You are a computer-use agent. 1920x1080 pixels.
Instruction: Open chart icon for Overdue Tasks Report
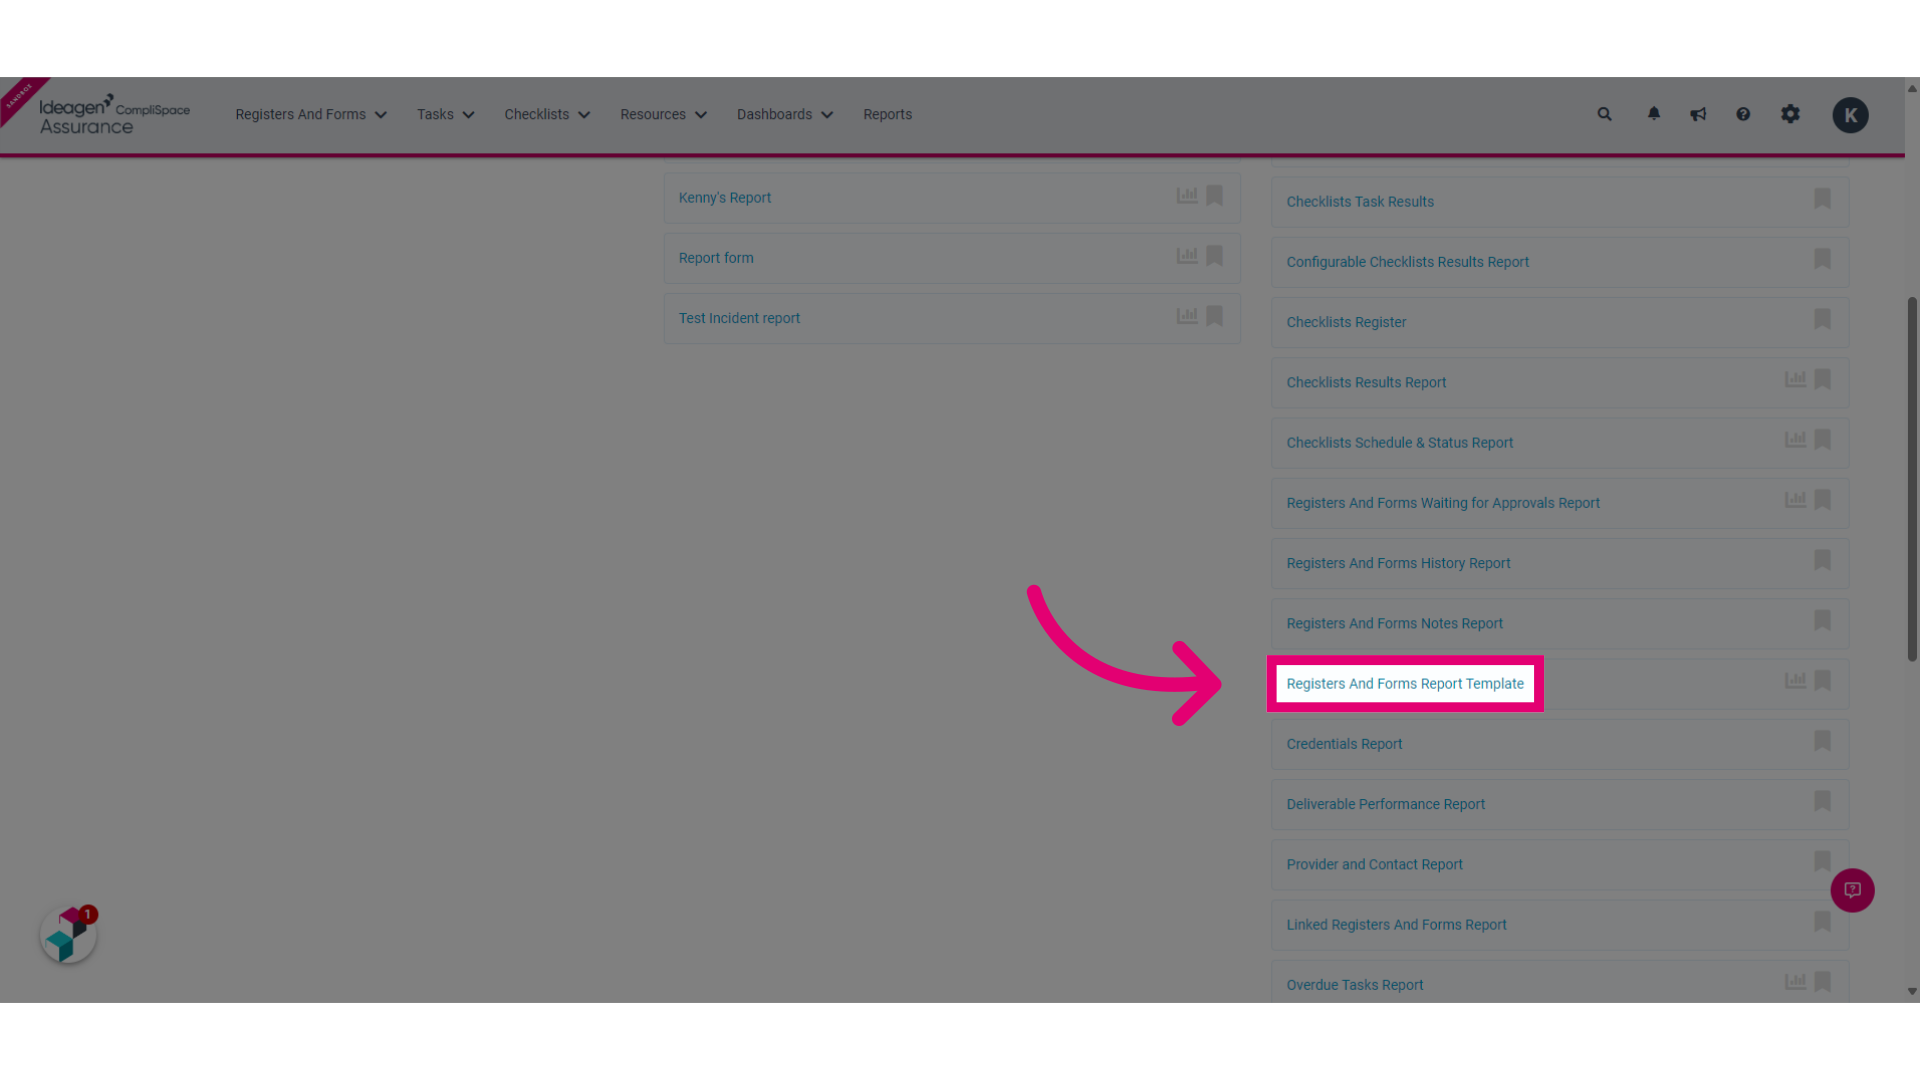(x=1796, y=982)
